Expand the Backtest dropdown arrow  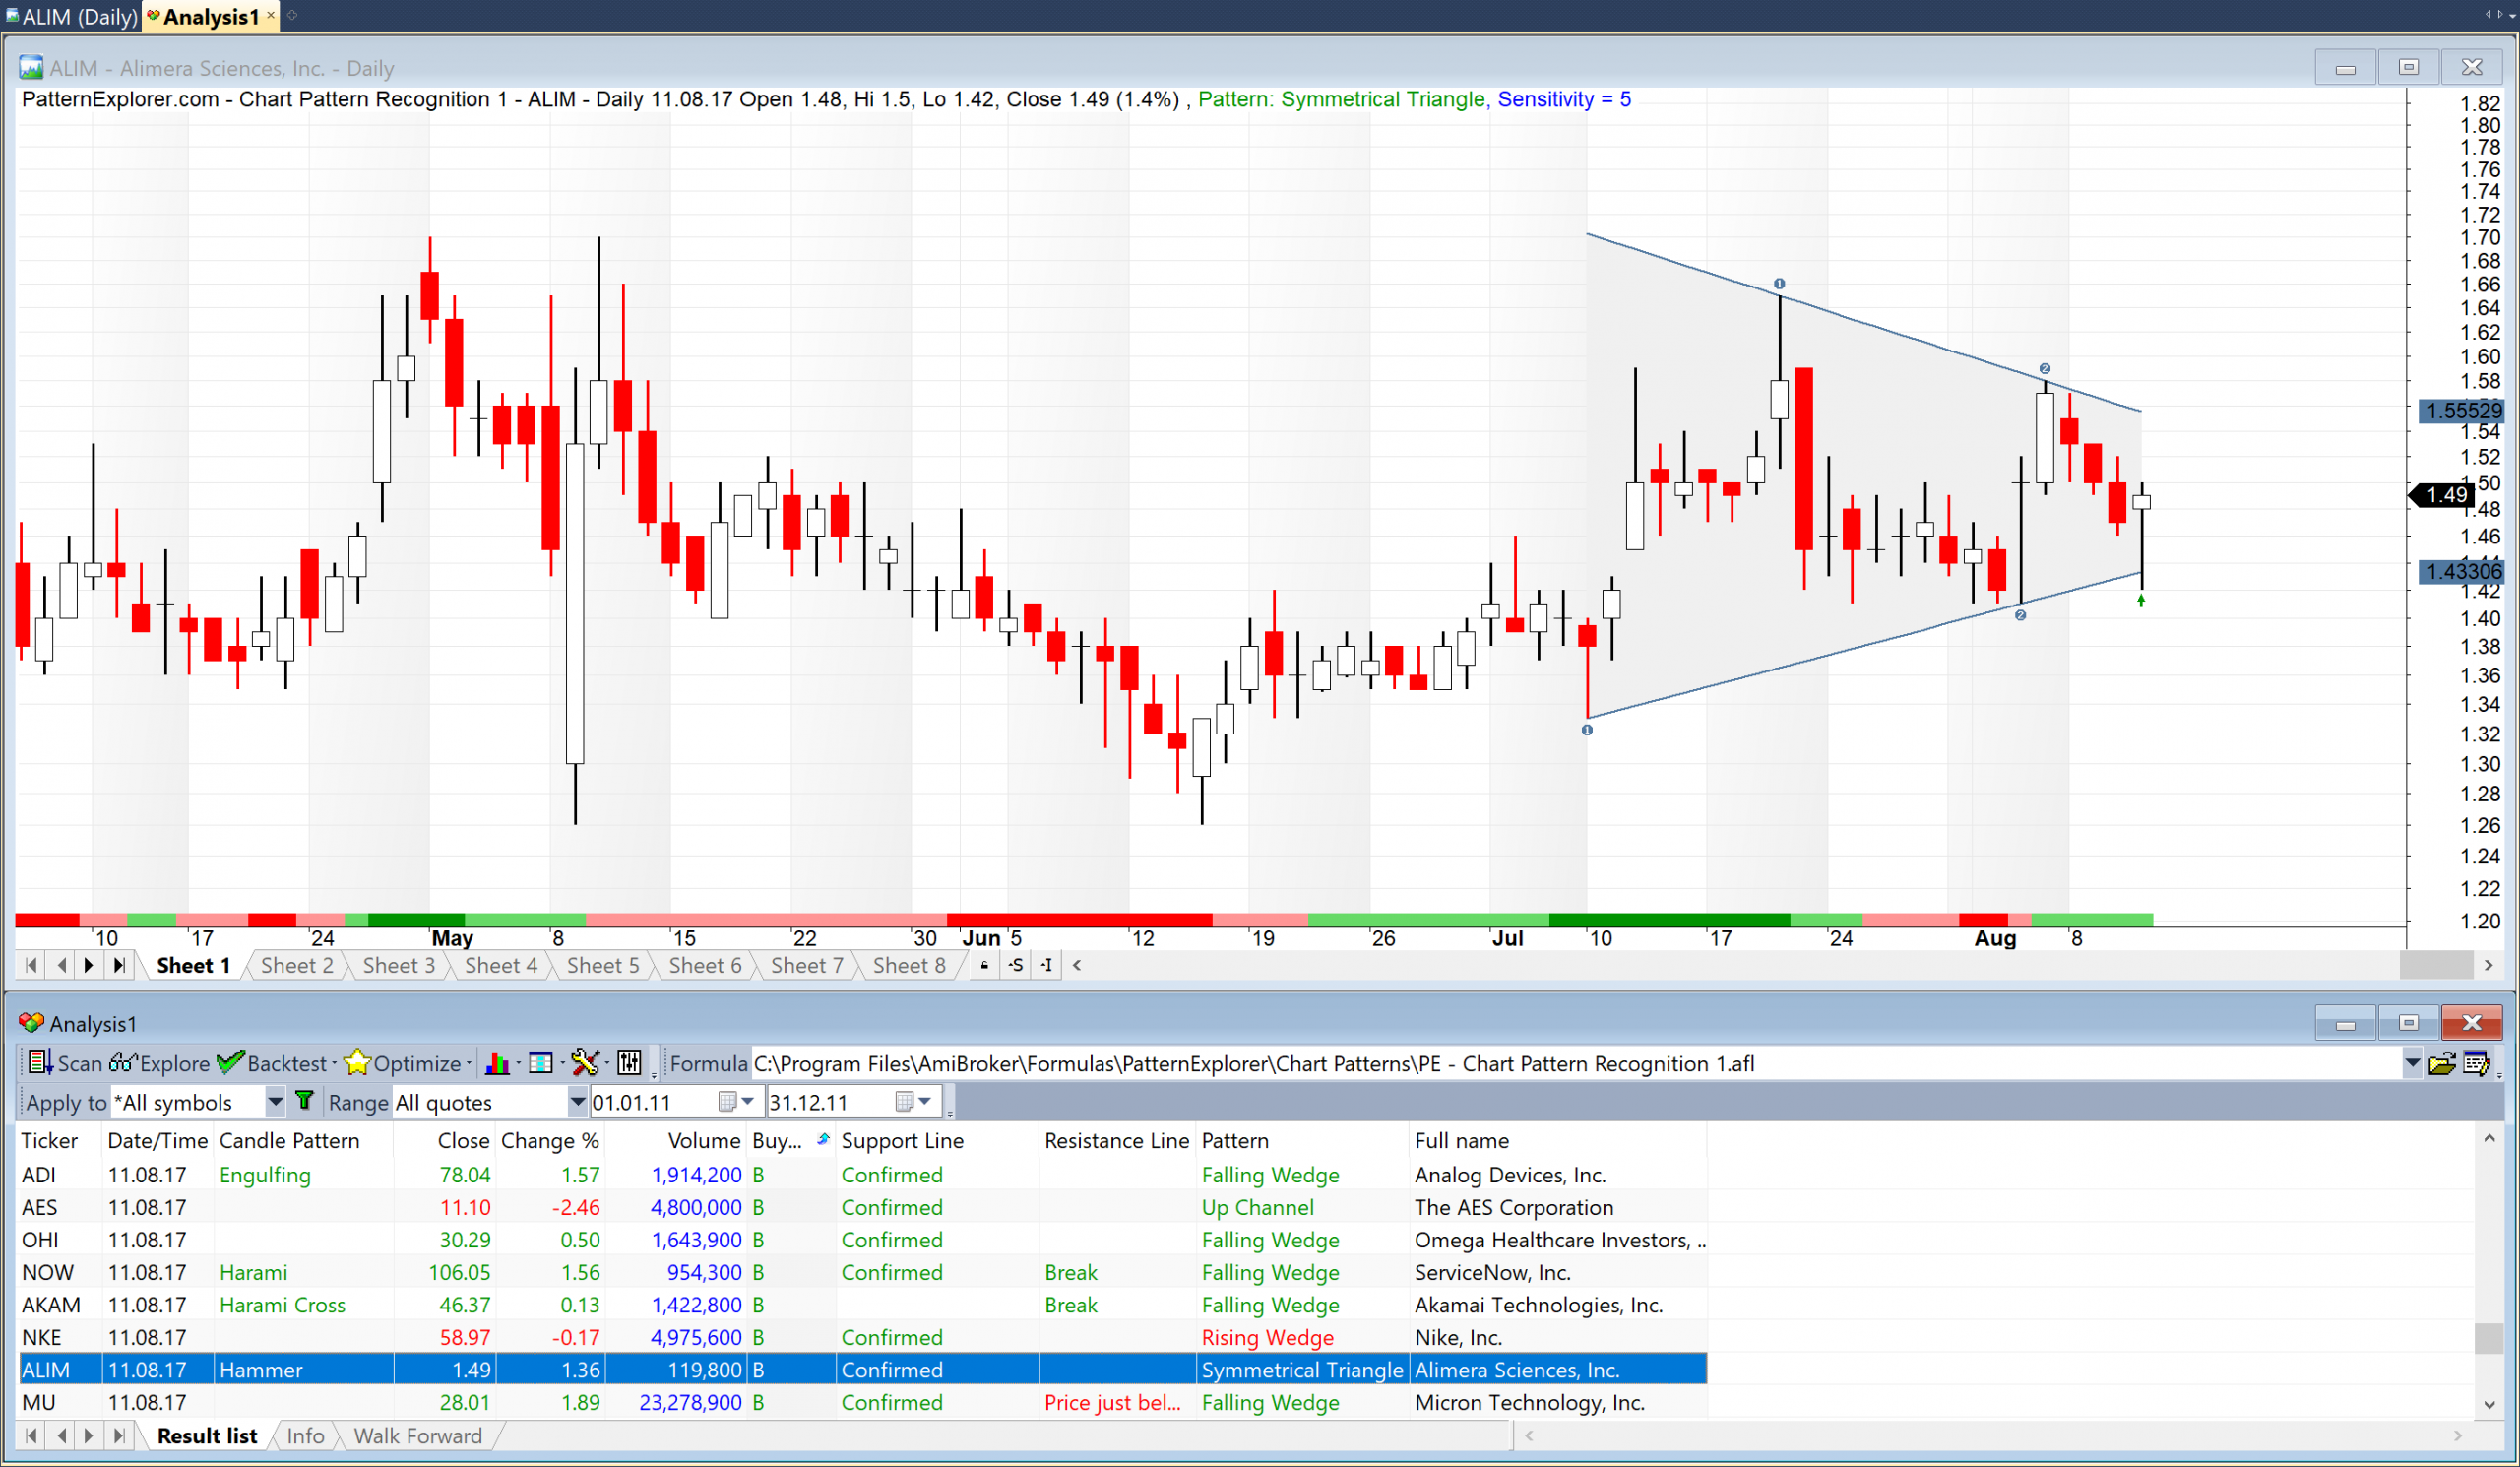(334, 1063)
